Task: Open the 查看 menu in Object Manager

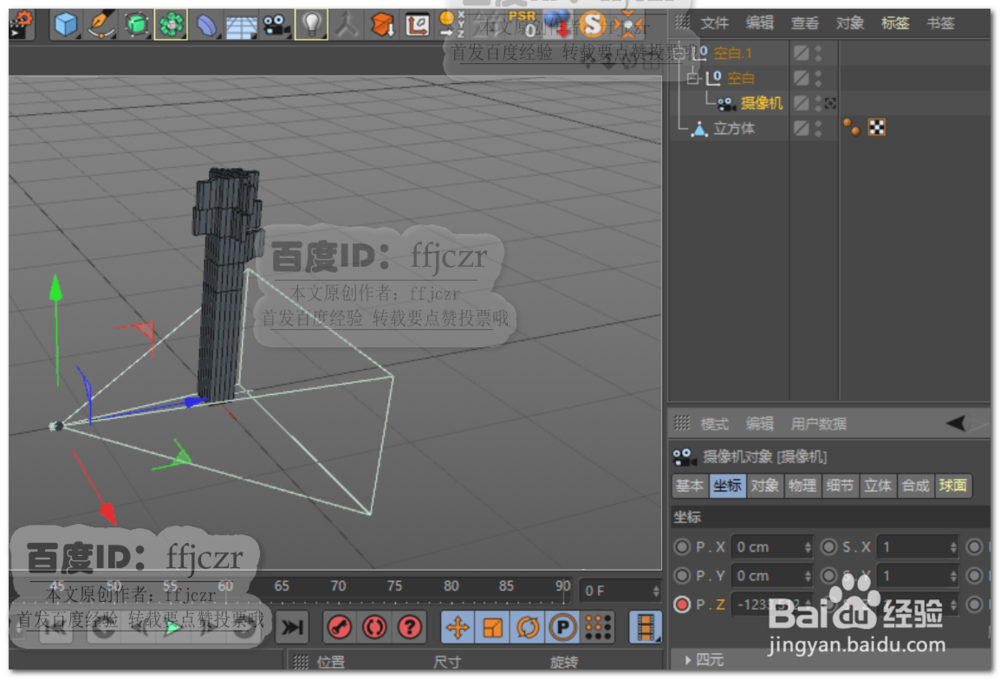Action: [805, 24]
